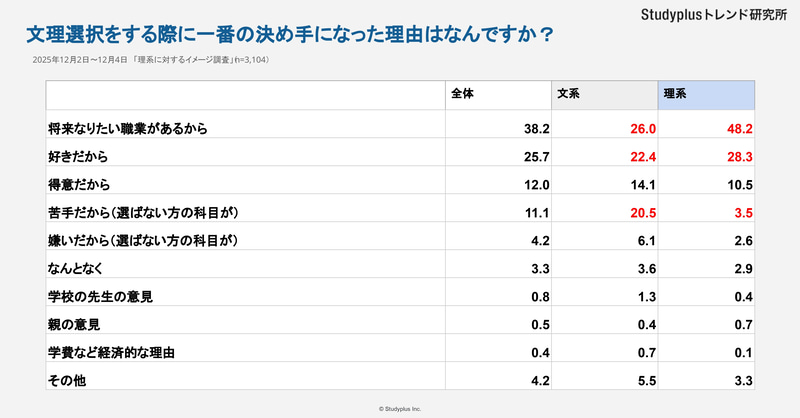Select the red value 22.4

pyautogui.click(x=643, y=157)
